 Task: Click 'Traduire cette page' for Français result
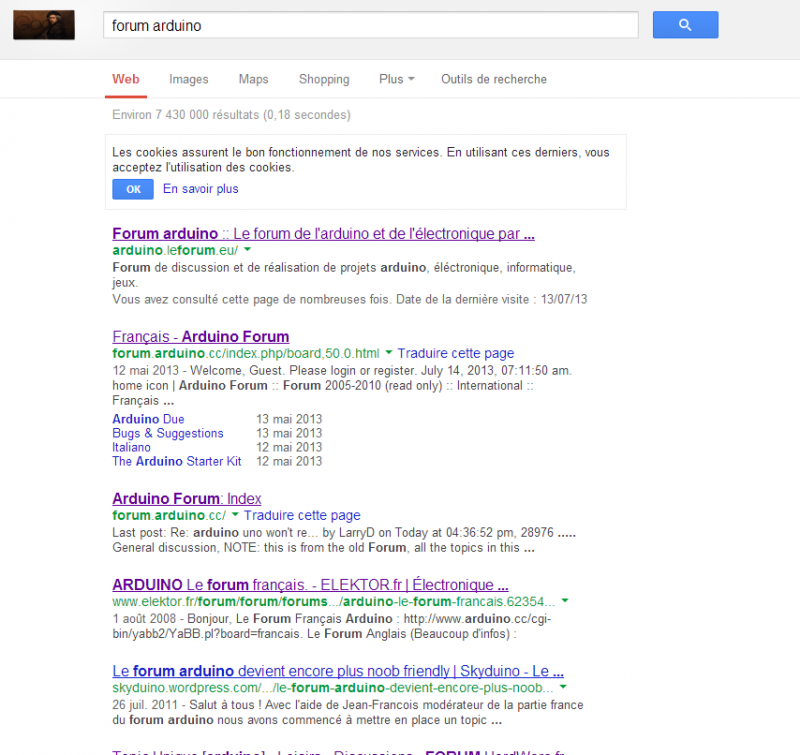coord(456,353)
